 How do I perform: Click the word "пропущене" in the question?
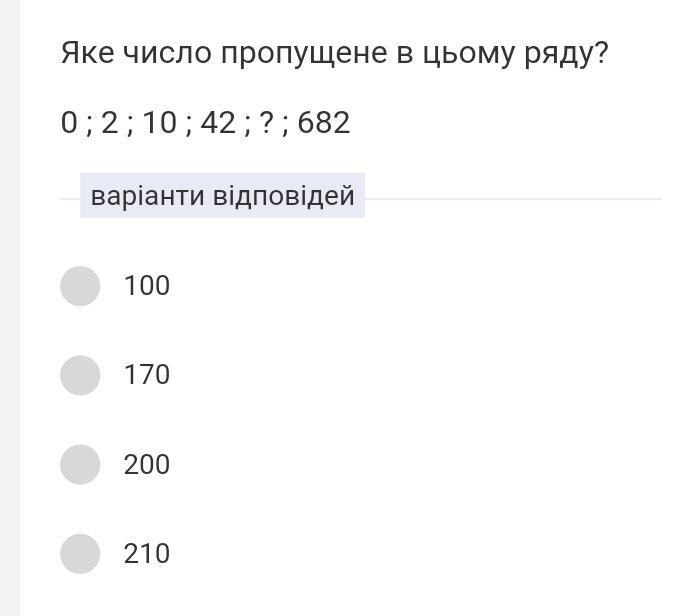(304, 54)
